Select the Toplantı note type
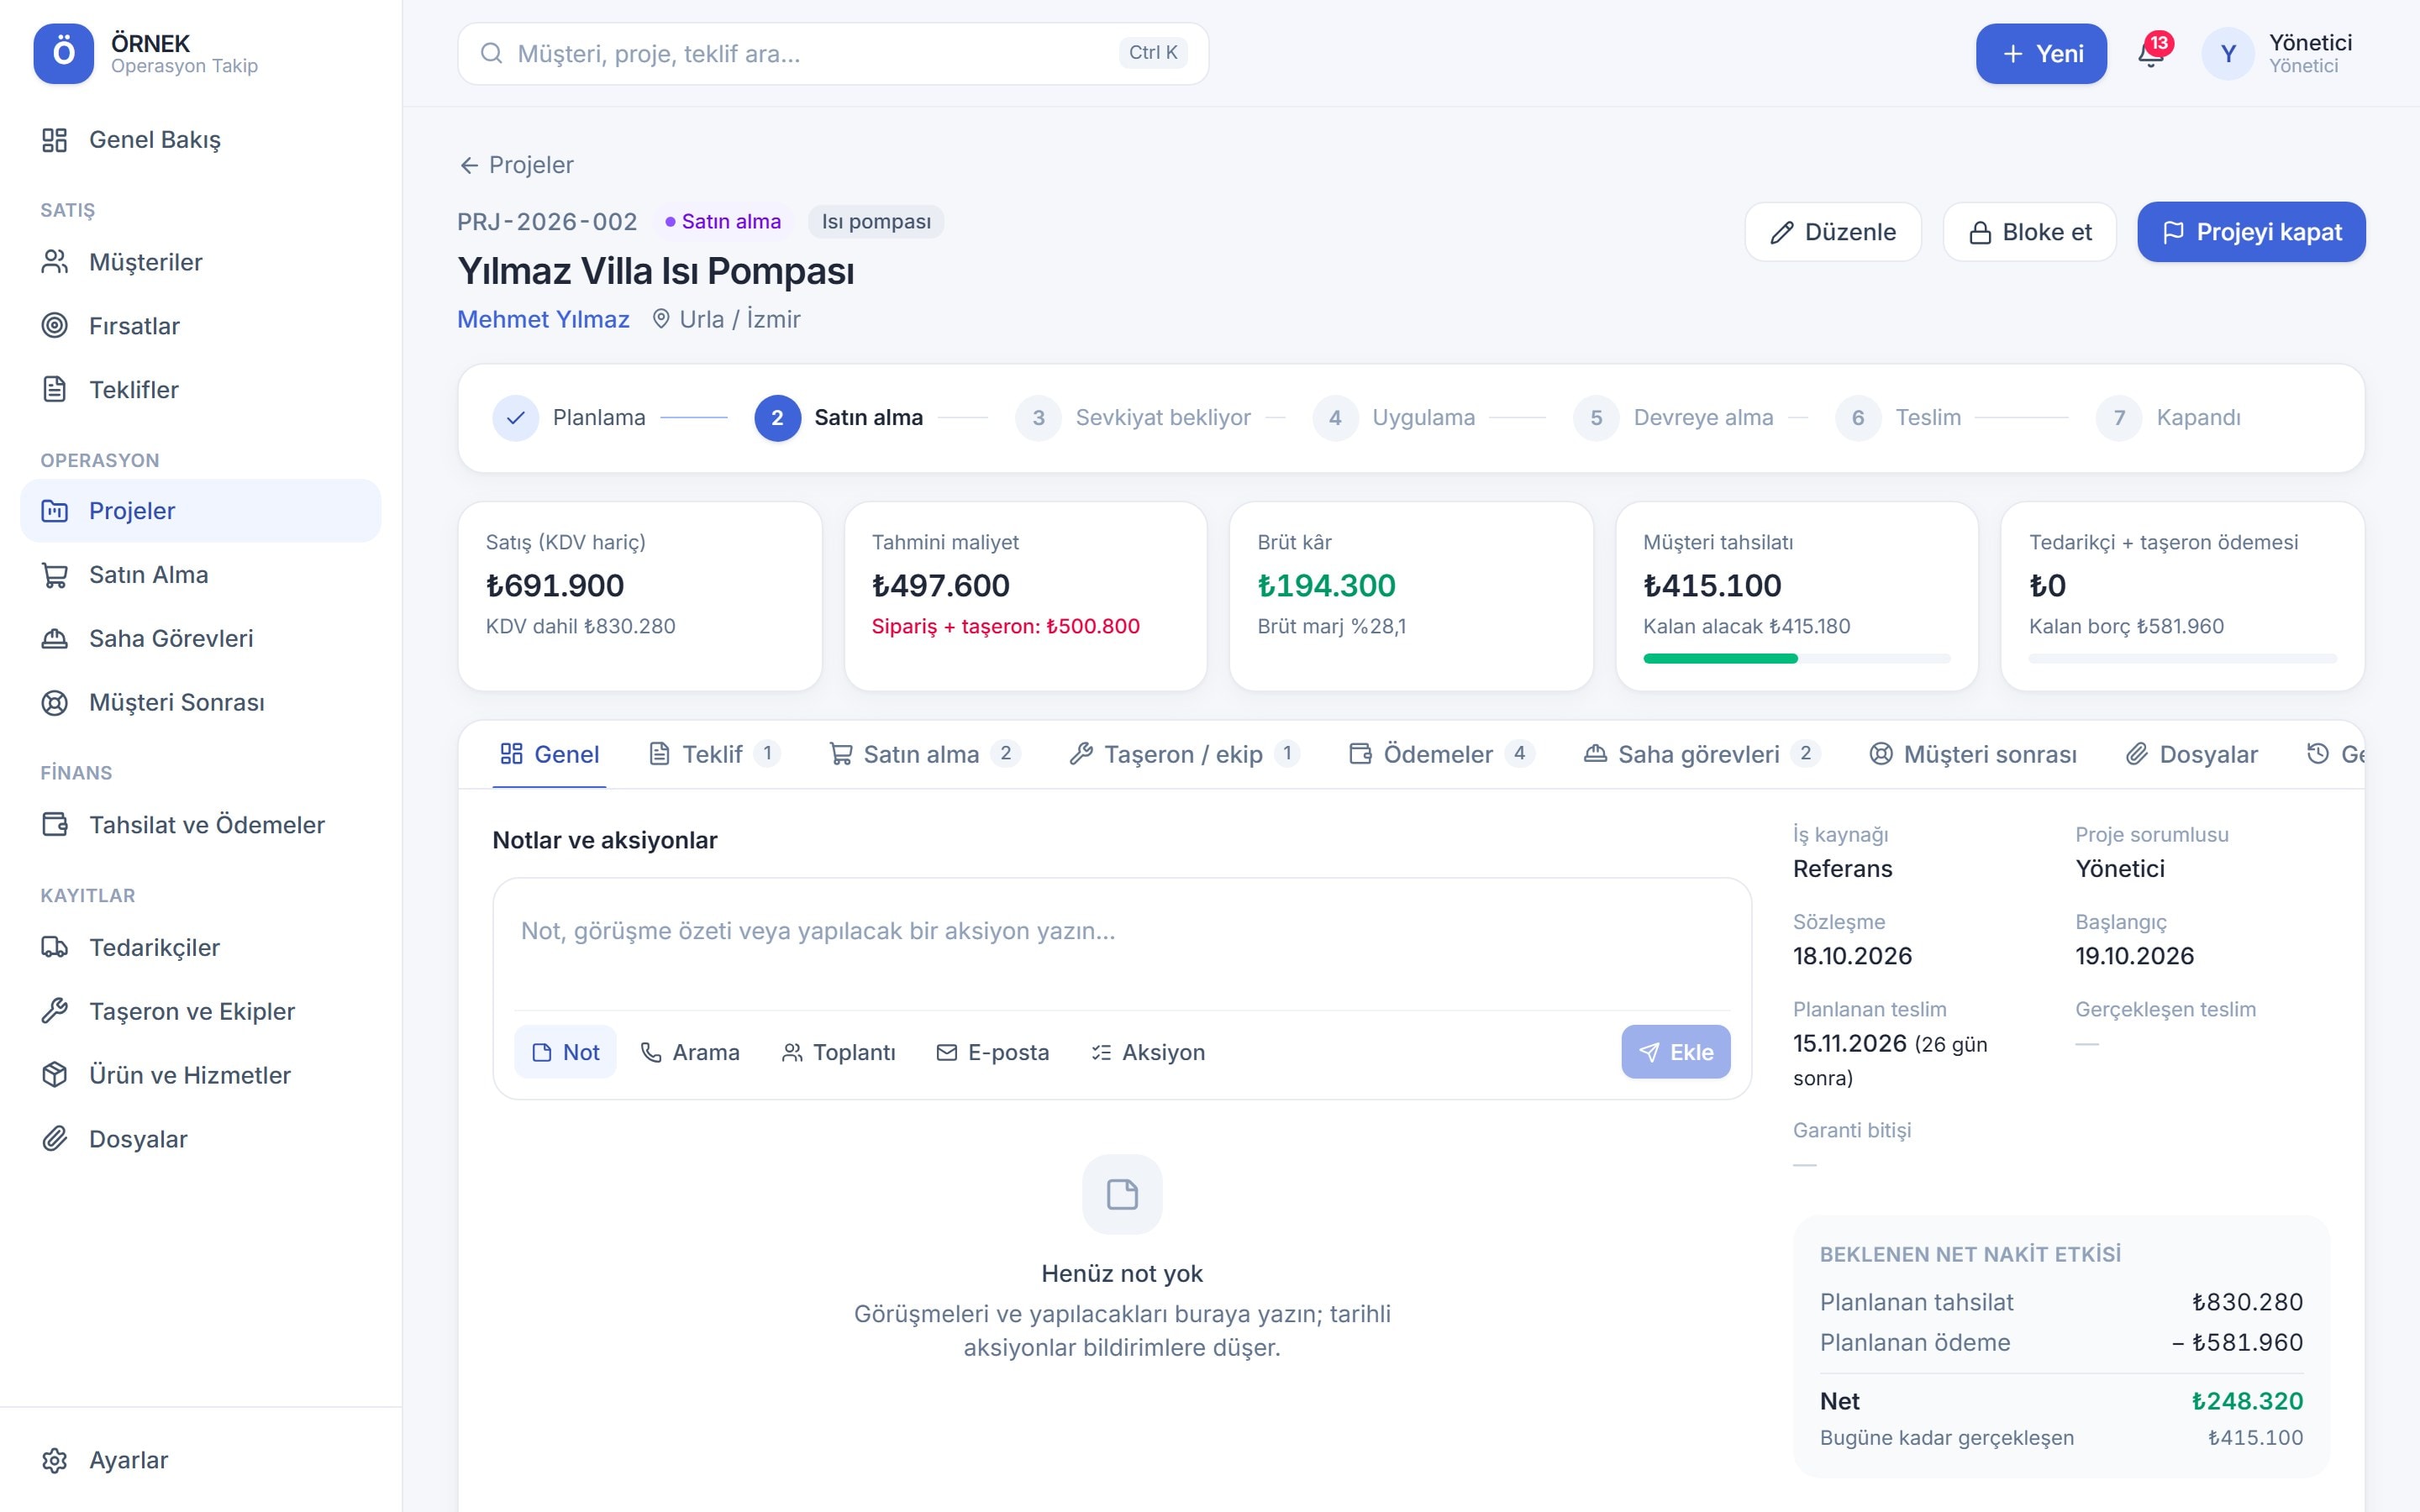This screenshot has width=2420, height=1512. point(838,1052)
